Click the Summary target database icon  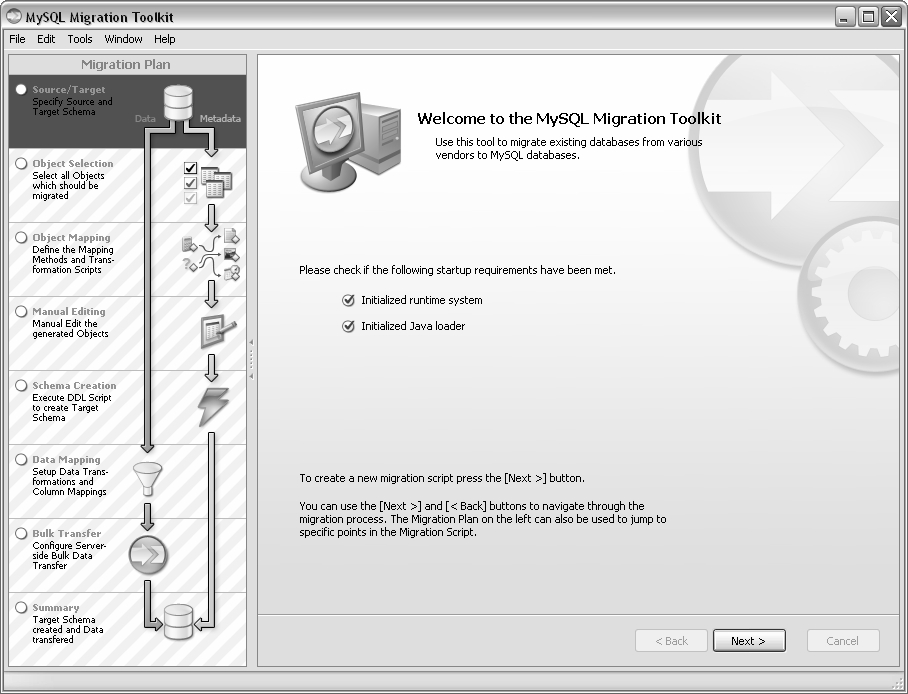(177, 621)
